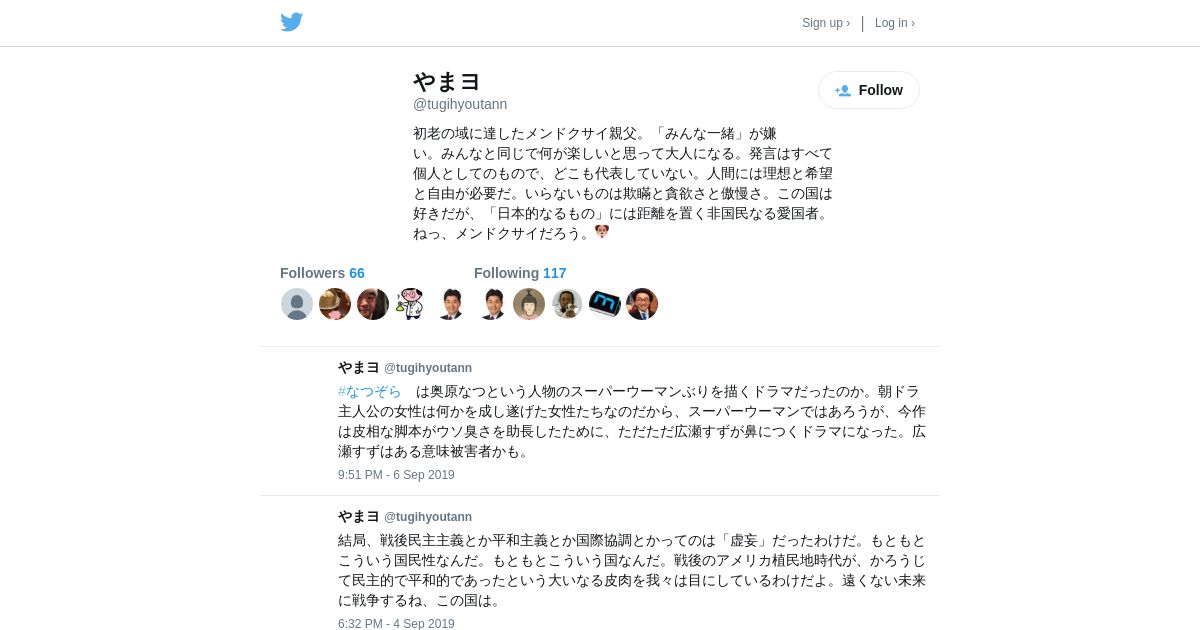Select the suited man avatar in Following row
Viewport: 1200px width, 630px height.
coord(491,304)
